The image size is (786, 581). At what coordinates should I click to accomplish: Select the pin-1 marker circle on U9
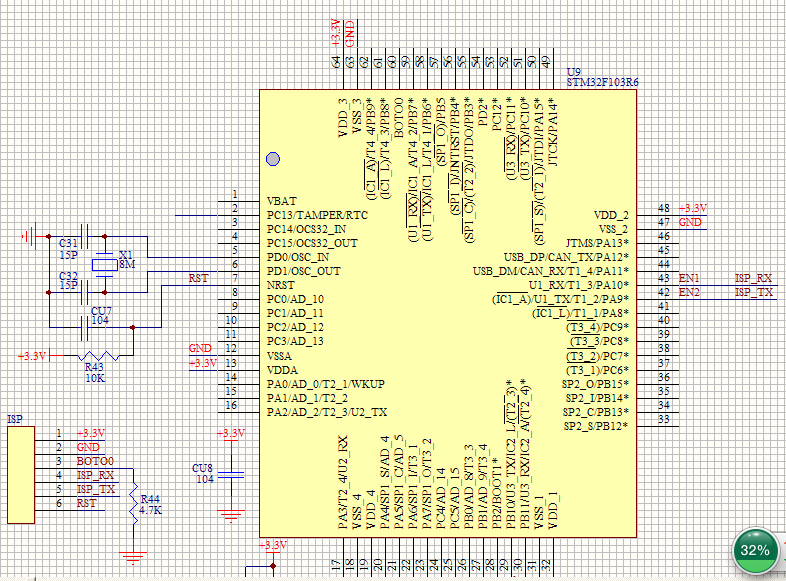pos(273,159)
